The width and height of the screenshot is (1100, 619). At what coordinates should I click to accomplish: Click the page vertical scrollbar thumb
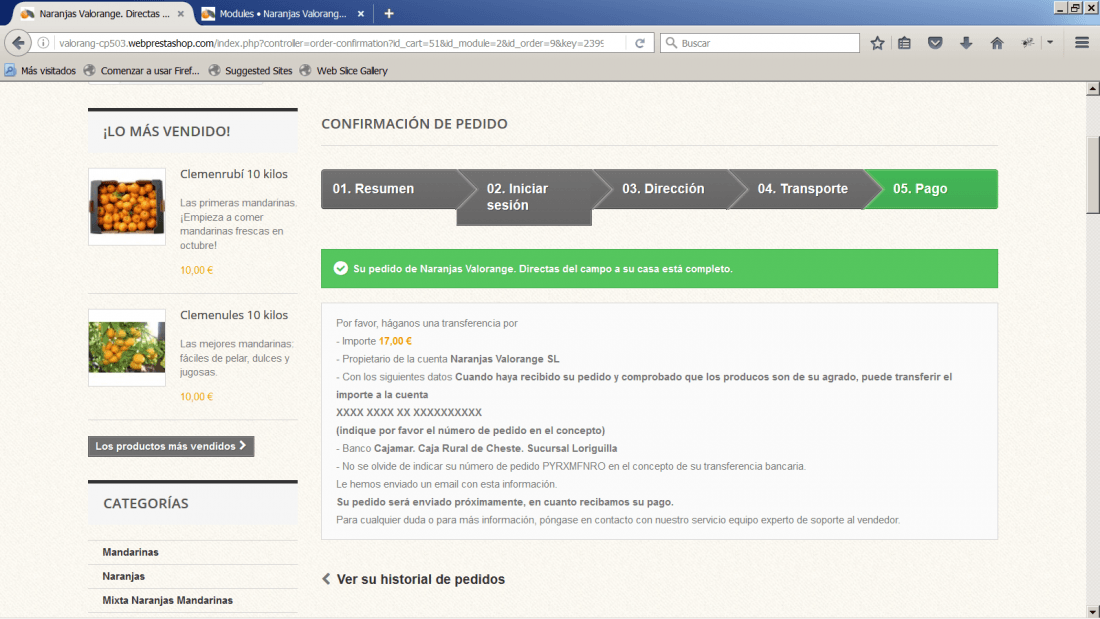pos(1093,175)
